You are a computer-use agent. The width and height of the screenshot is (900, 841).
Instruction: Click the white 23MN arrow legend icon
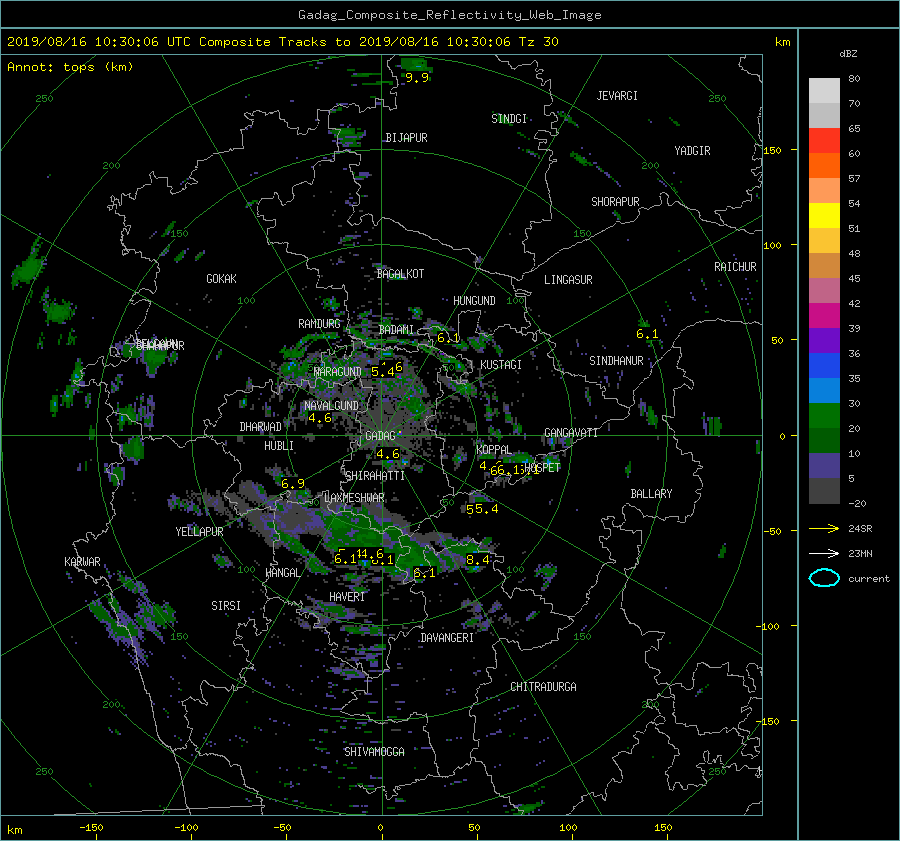824,553
